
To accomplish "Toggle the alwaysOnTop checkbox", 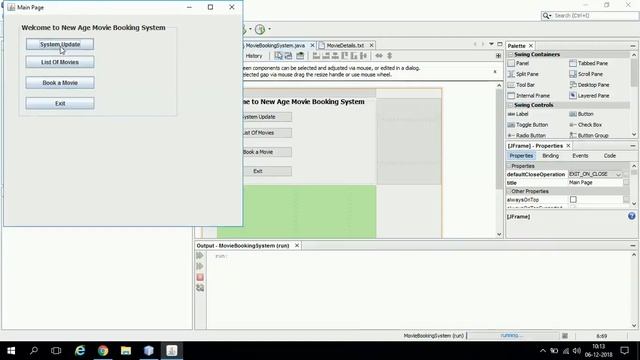I will [x=573, y=200].
